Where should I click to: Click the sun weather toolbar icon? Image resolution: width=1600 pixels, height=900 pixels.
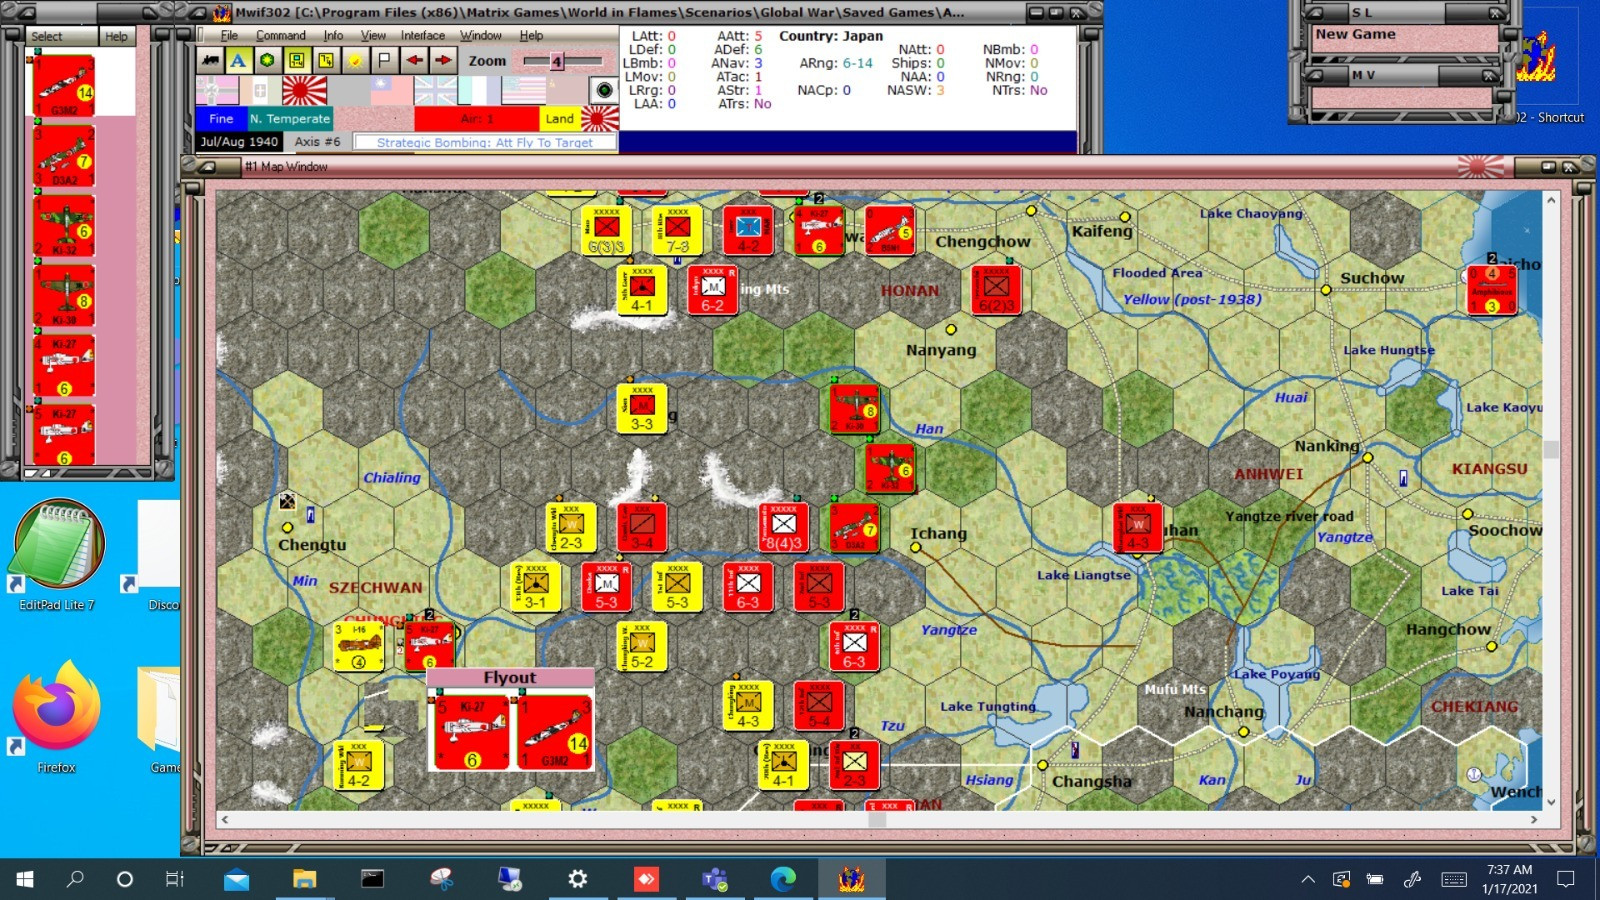pos(355,60)
